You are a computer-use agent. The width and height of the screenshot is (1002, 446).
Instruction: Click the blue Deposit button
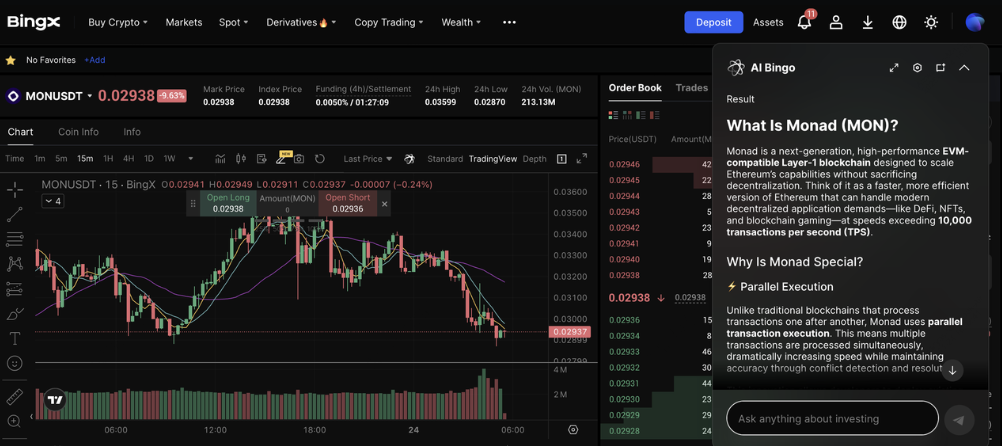coord(713,22)
